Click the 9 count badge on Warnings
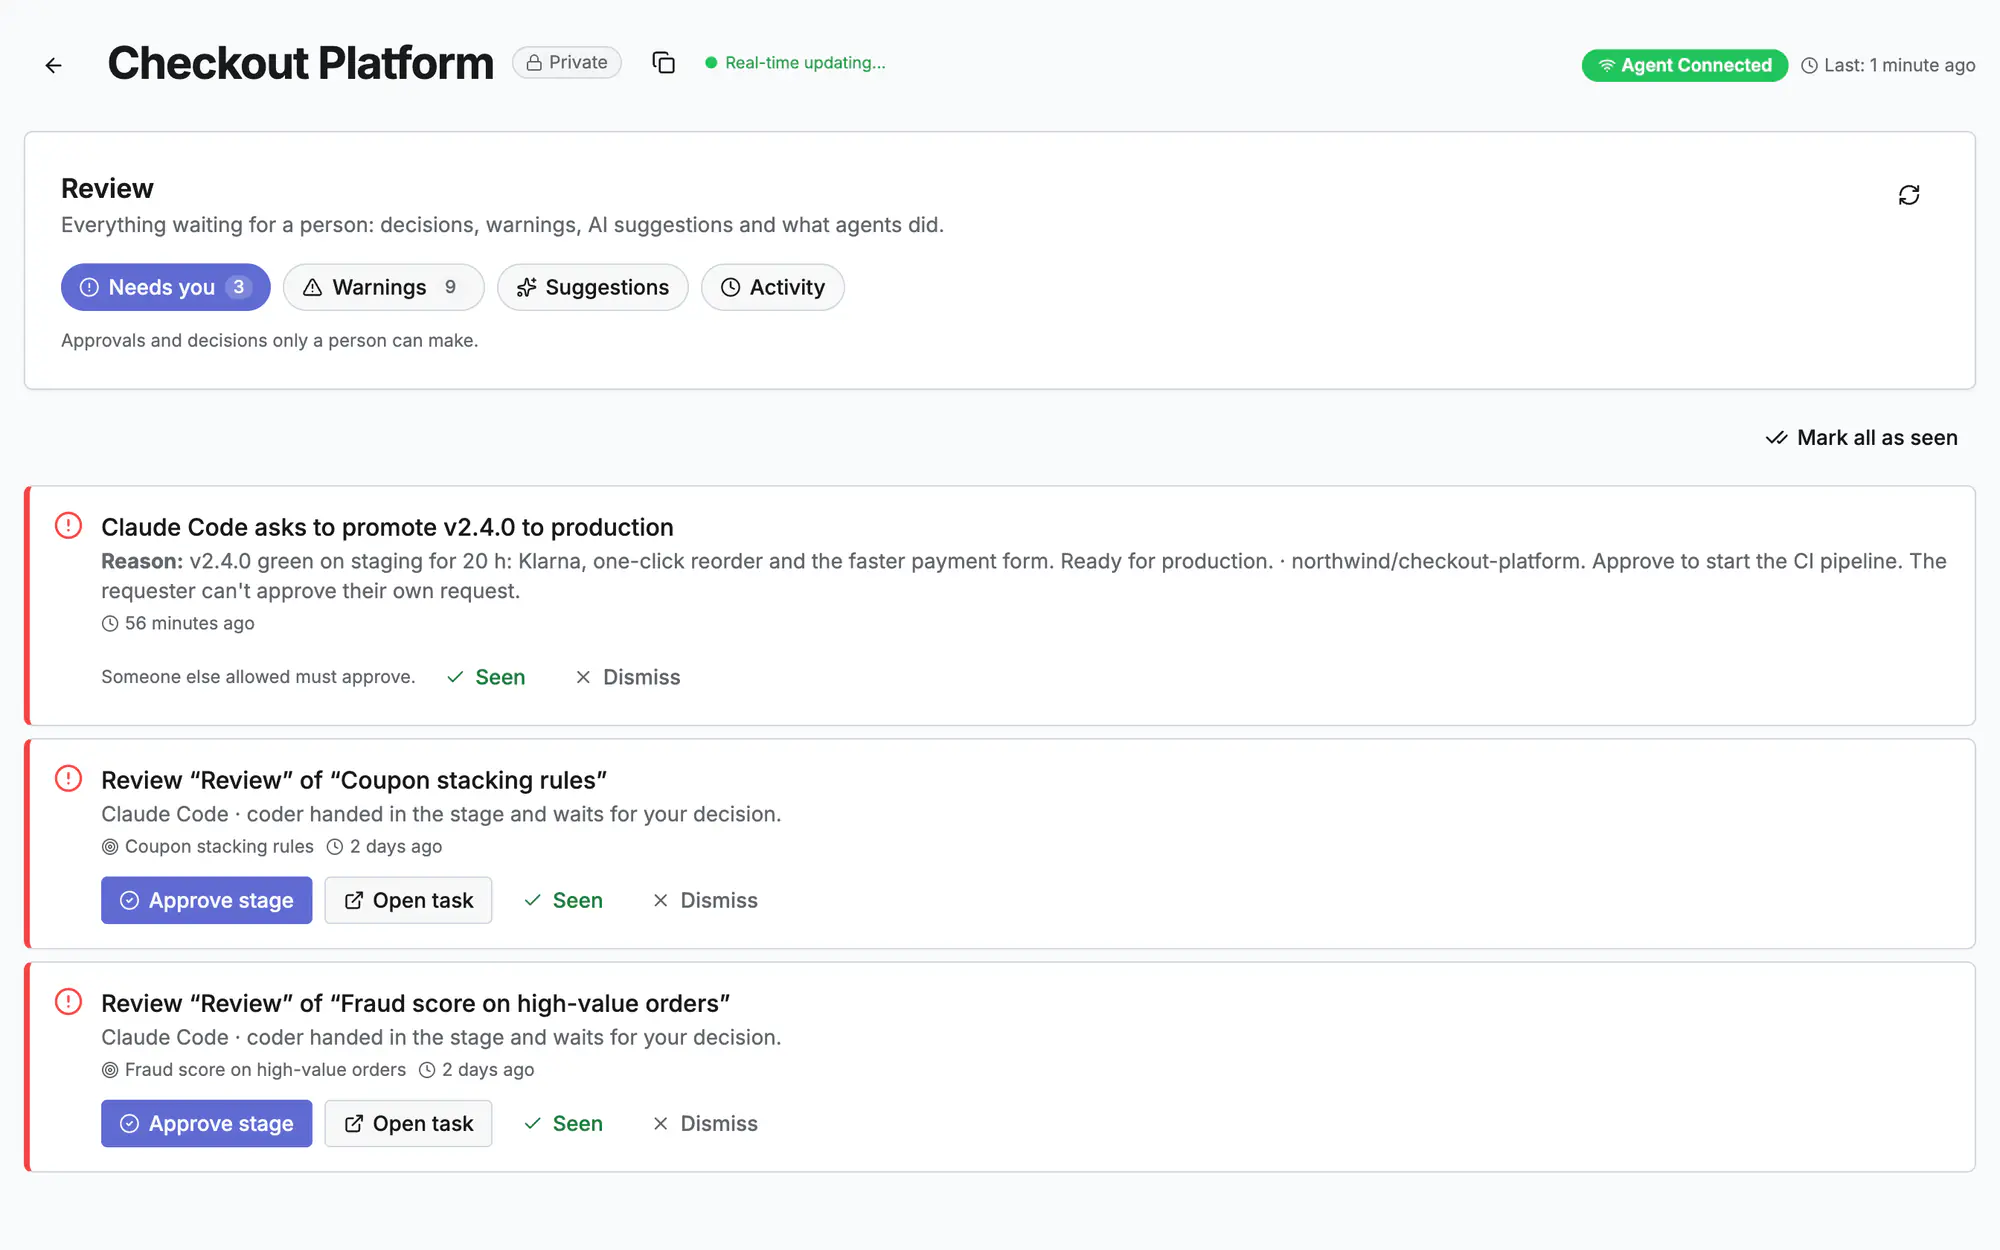This screenshot has width=2000, height=1250. pyautogui.click(x=450, y=287)
